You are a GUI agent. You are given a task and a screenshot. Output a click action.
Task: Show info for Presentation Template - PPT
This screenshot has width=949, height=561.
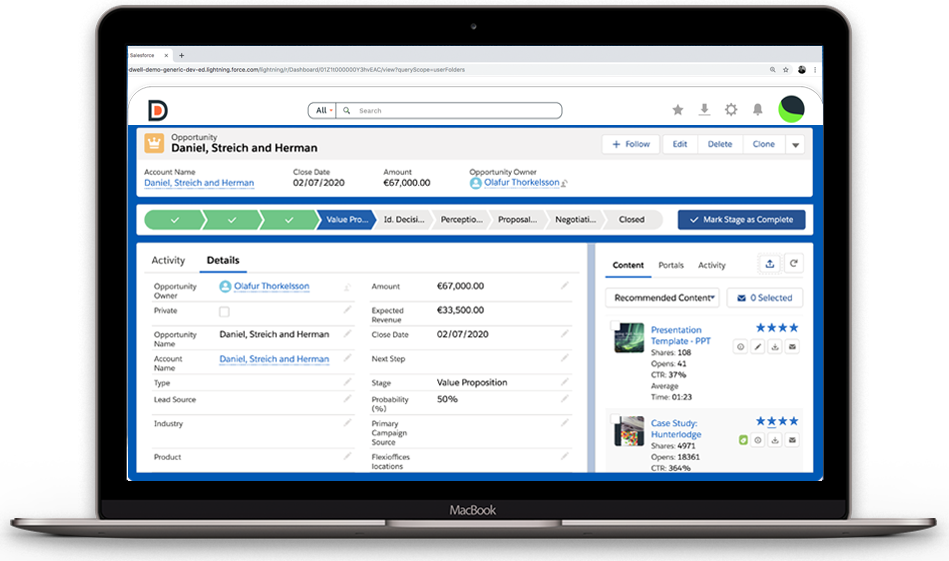(x=740, y=347)
